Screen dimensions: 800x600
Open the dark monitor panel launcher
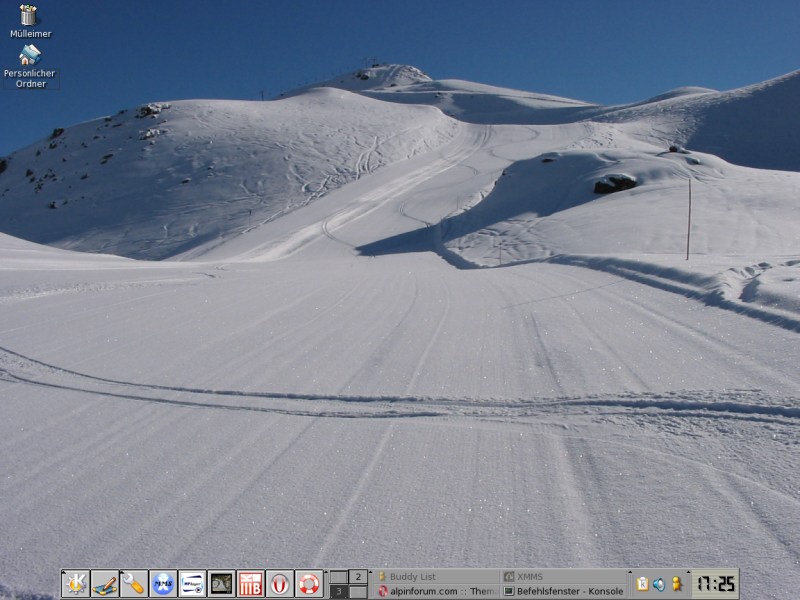pyautogui.click(x=221, y=583)
